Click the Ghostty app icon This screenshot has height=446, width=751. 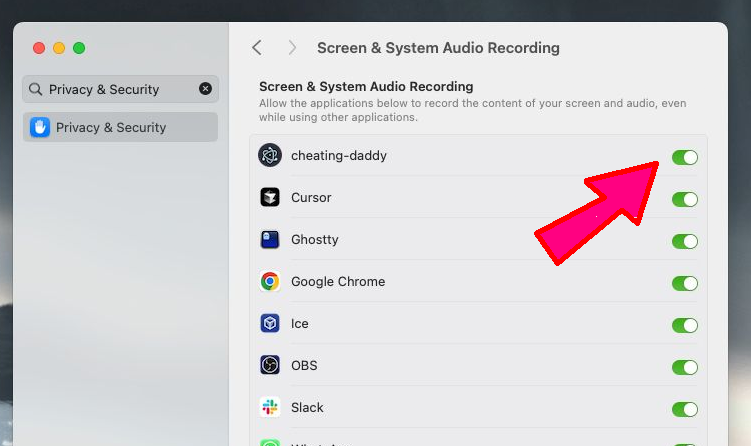[x=270, y=240]
